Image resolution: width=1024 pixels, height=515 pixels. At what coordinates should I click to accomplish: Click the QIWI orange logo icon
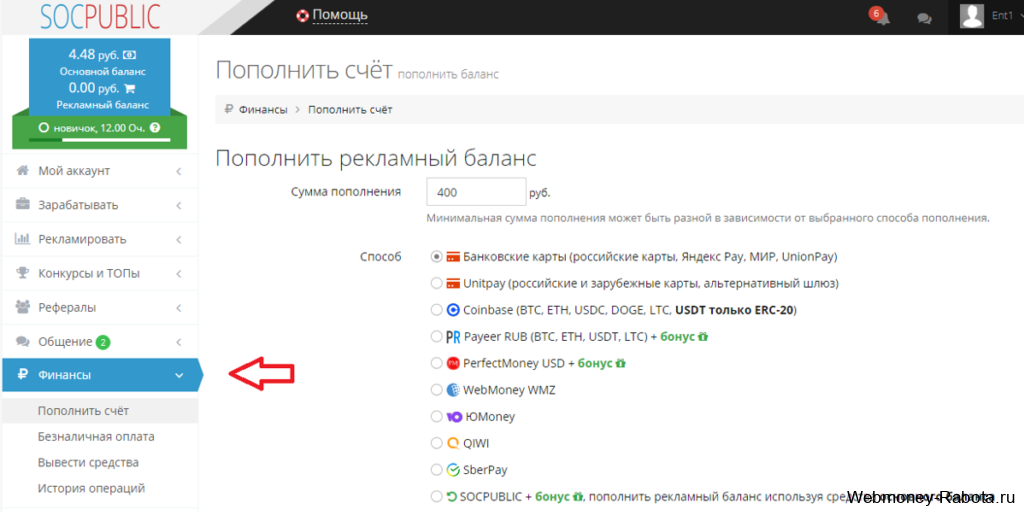tap(453, 443)
